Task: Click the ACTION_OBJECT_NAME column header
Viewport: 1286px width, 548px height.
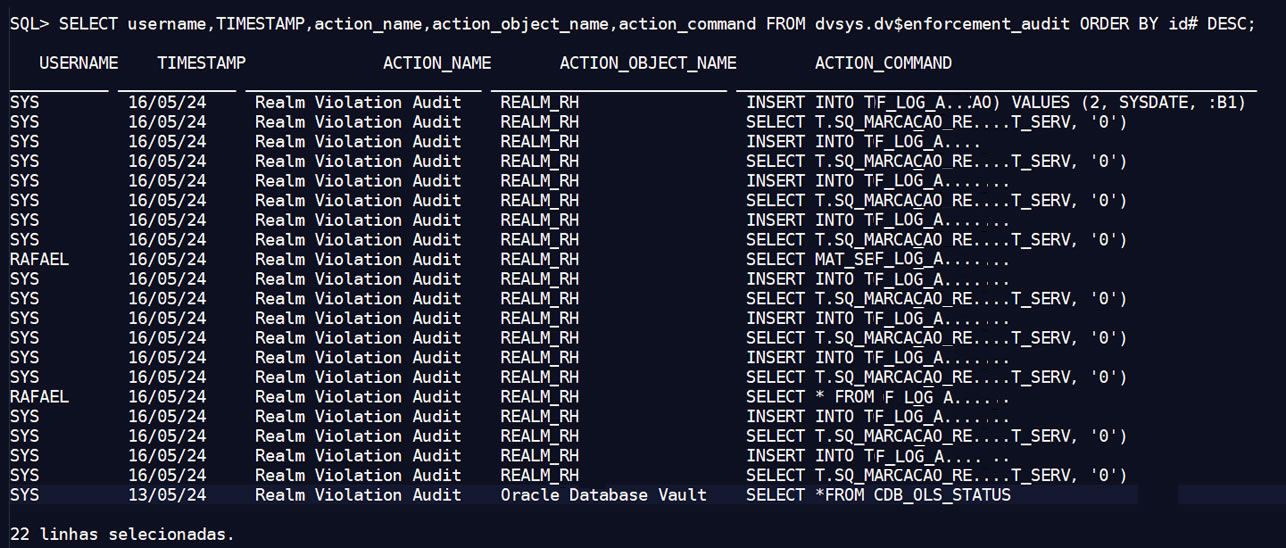Action: click(x=648, y=63)
